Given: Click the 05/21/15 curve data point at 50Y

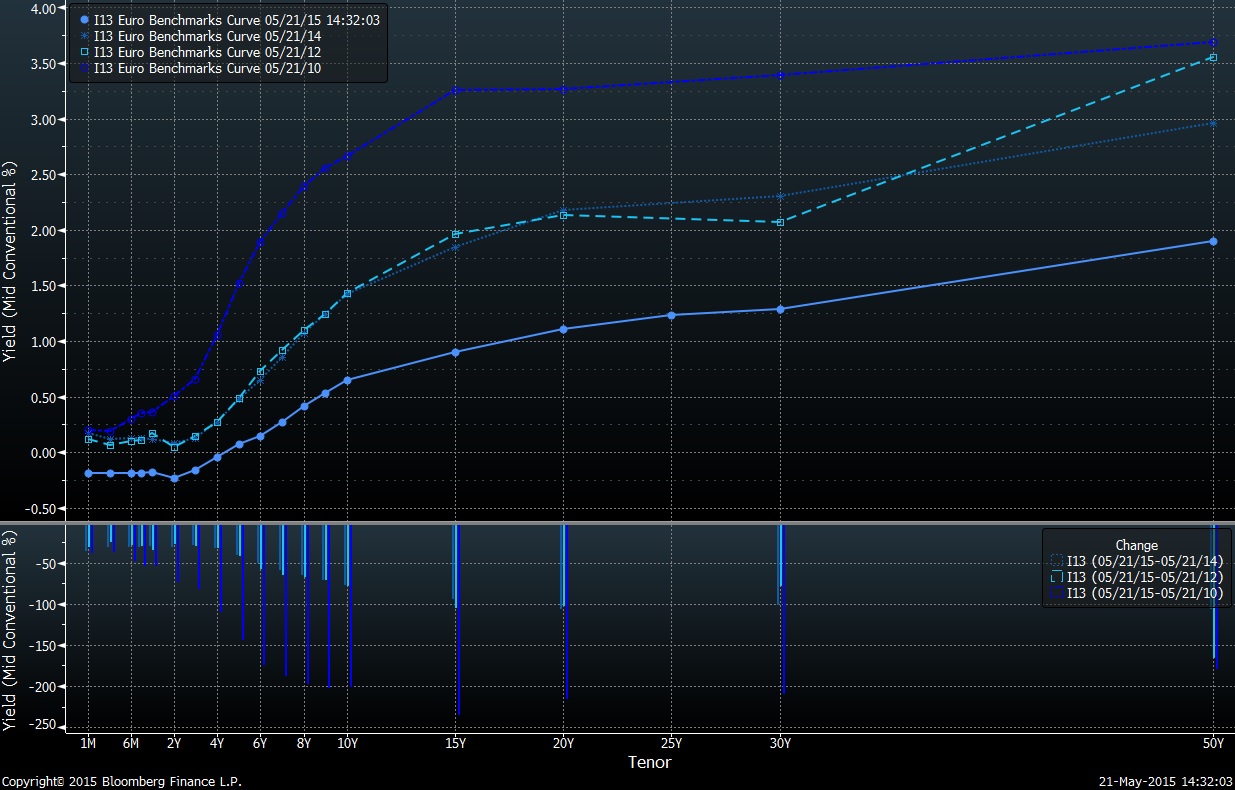Looking at the screenshot, I should [1213, 241].
